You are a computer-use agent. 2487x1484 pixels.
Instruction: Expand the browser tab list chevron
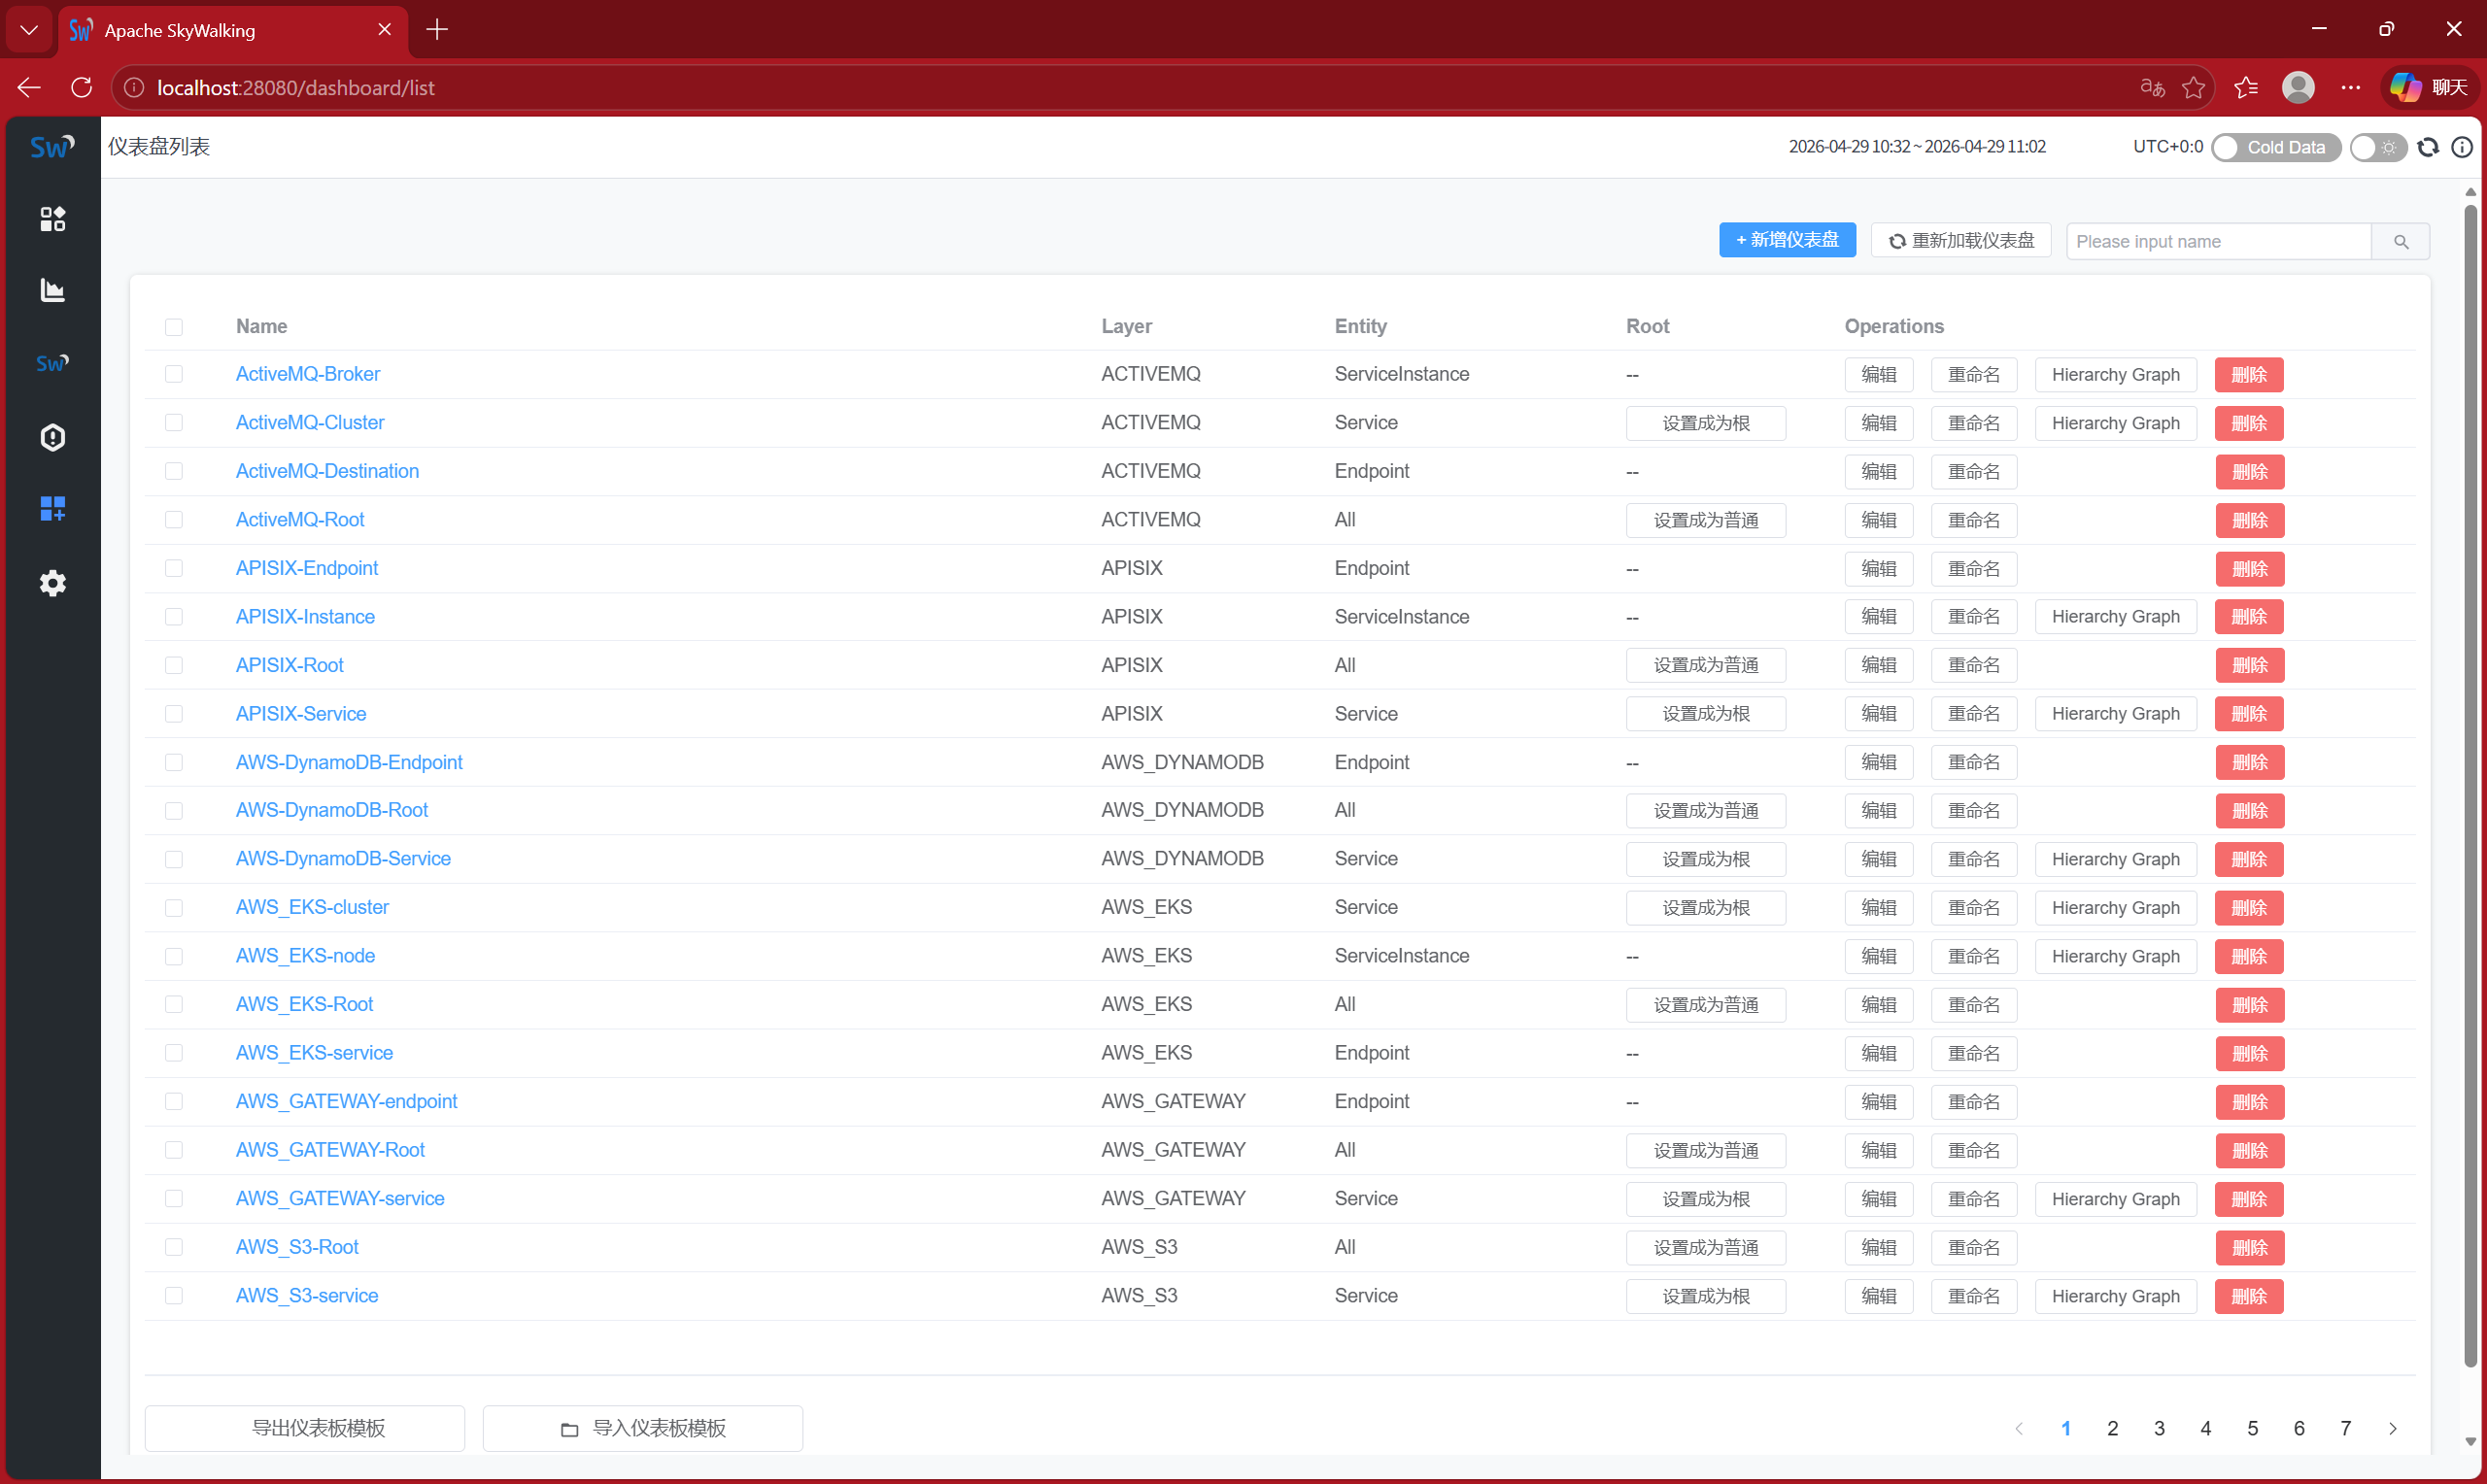[29, 30]
